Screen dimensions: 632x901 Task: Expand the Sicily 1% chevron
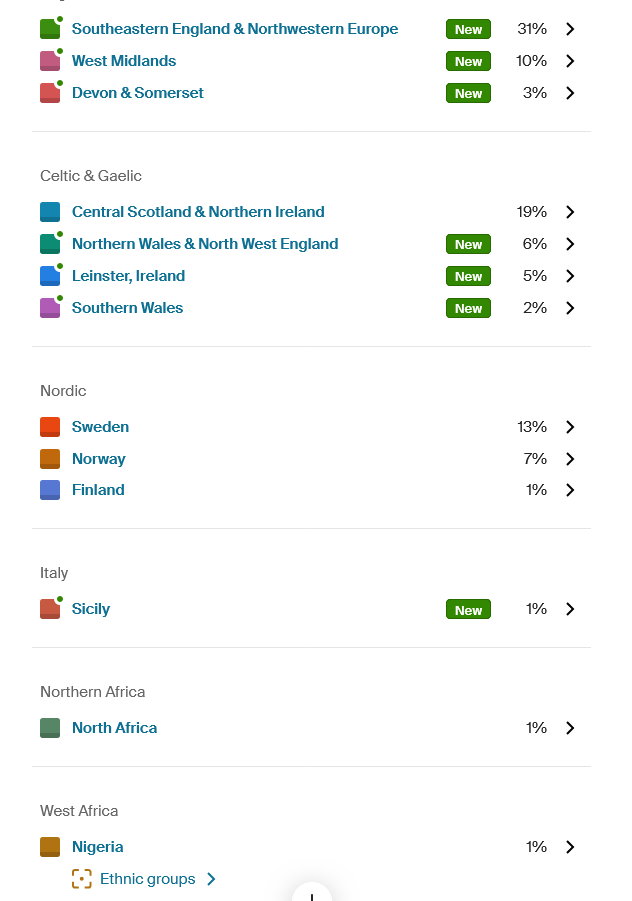coord(570,609)
